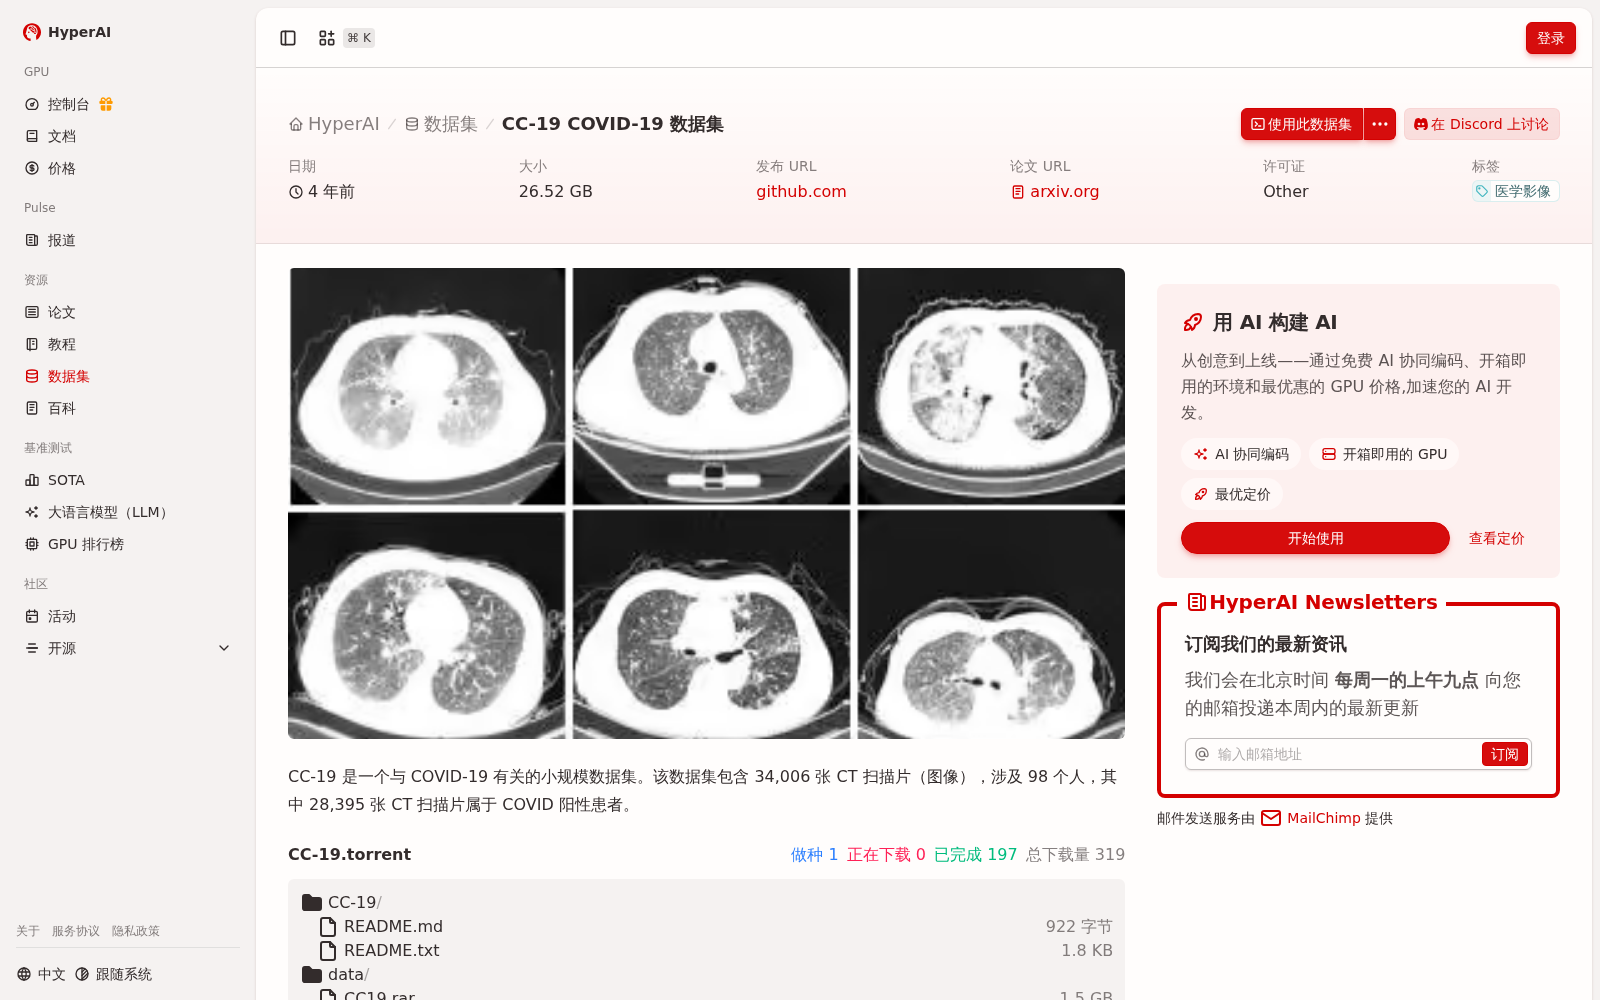Screen dimensions: 1600x1000
Task: Click 正在下载 0 stat
Action: (886, 854)
